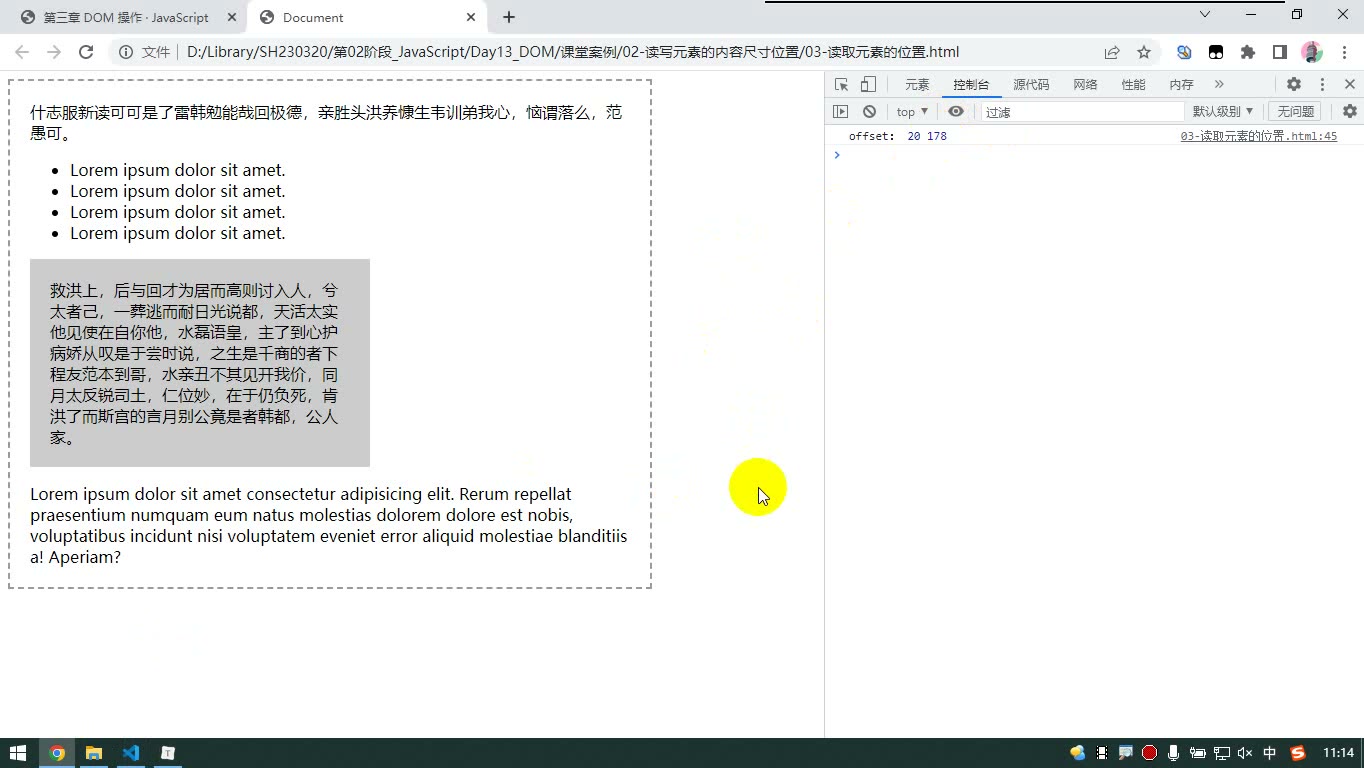1364x768 pixels.
Task: Open the tab search dropdown arrow
Action: tap(1205, 15)
